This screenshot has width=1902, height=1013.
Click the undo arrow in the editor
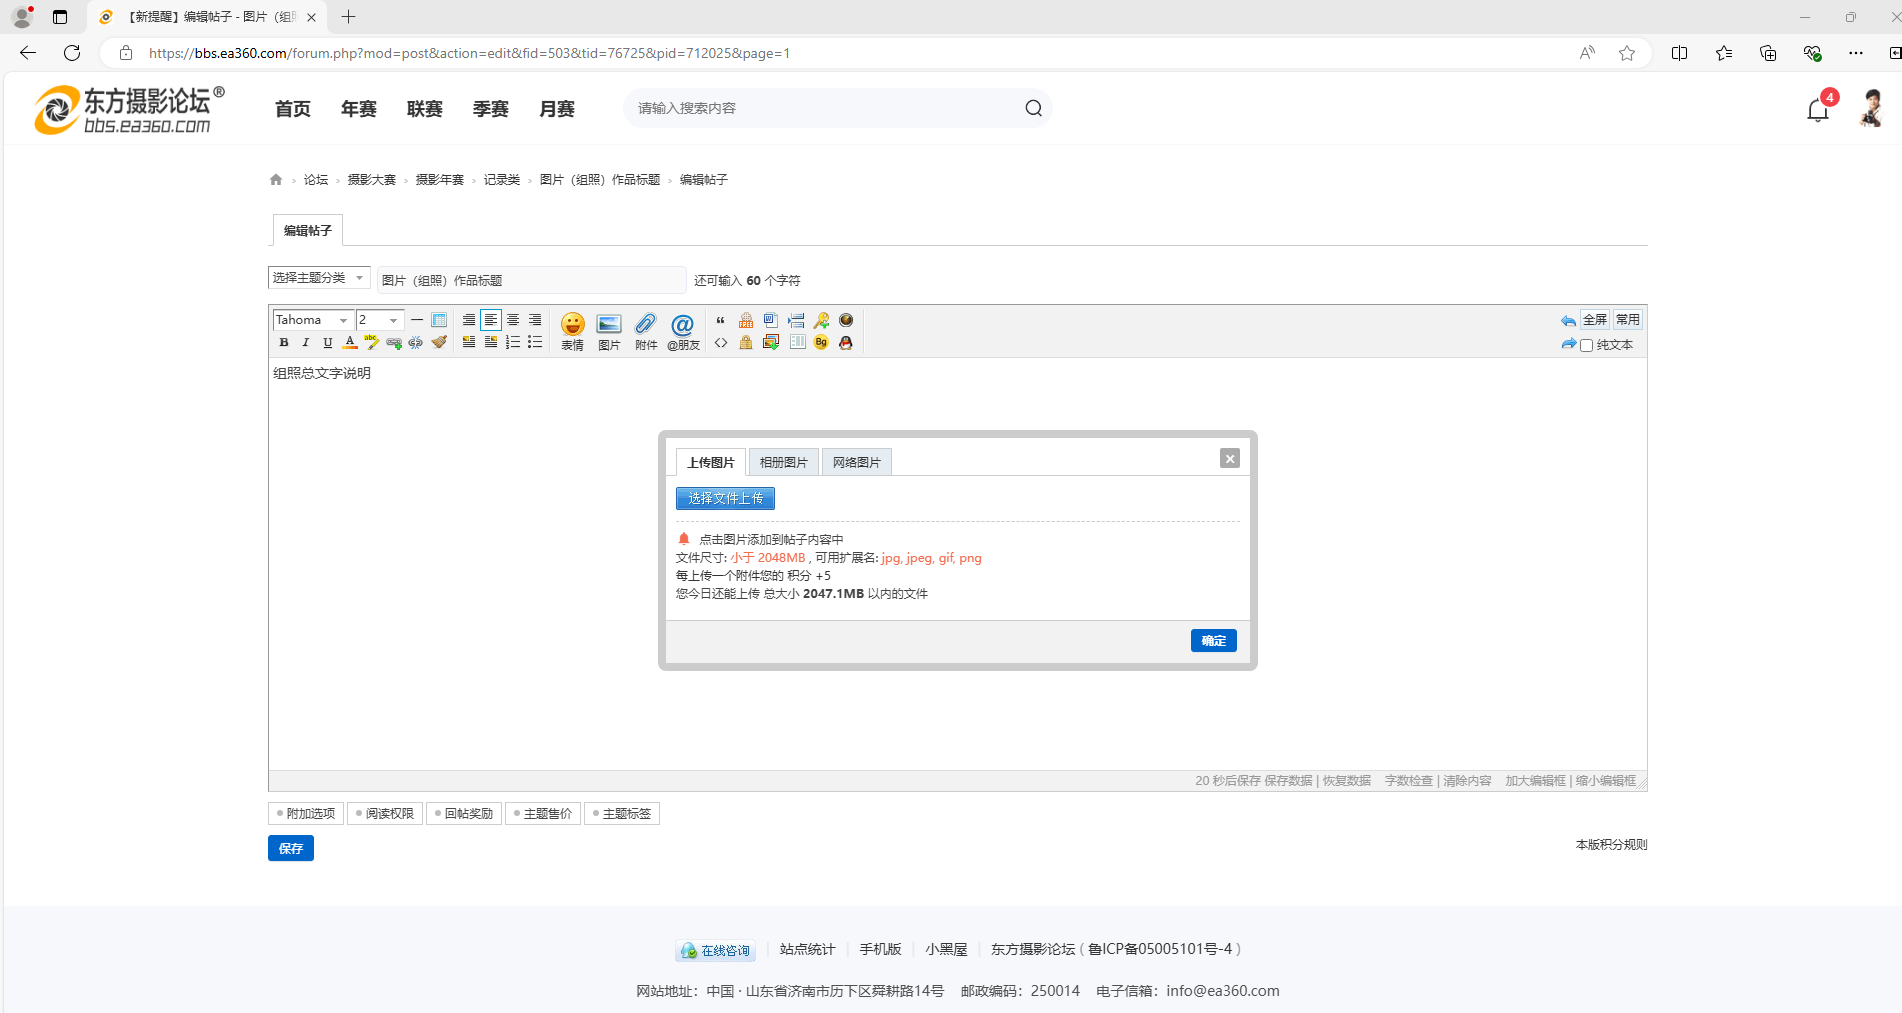pyautogui.click(x=1567, y=321)
